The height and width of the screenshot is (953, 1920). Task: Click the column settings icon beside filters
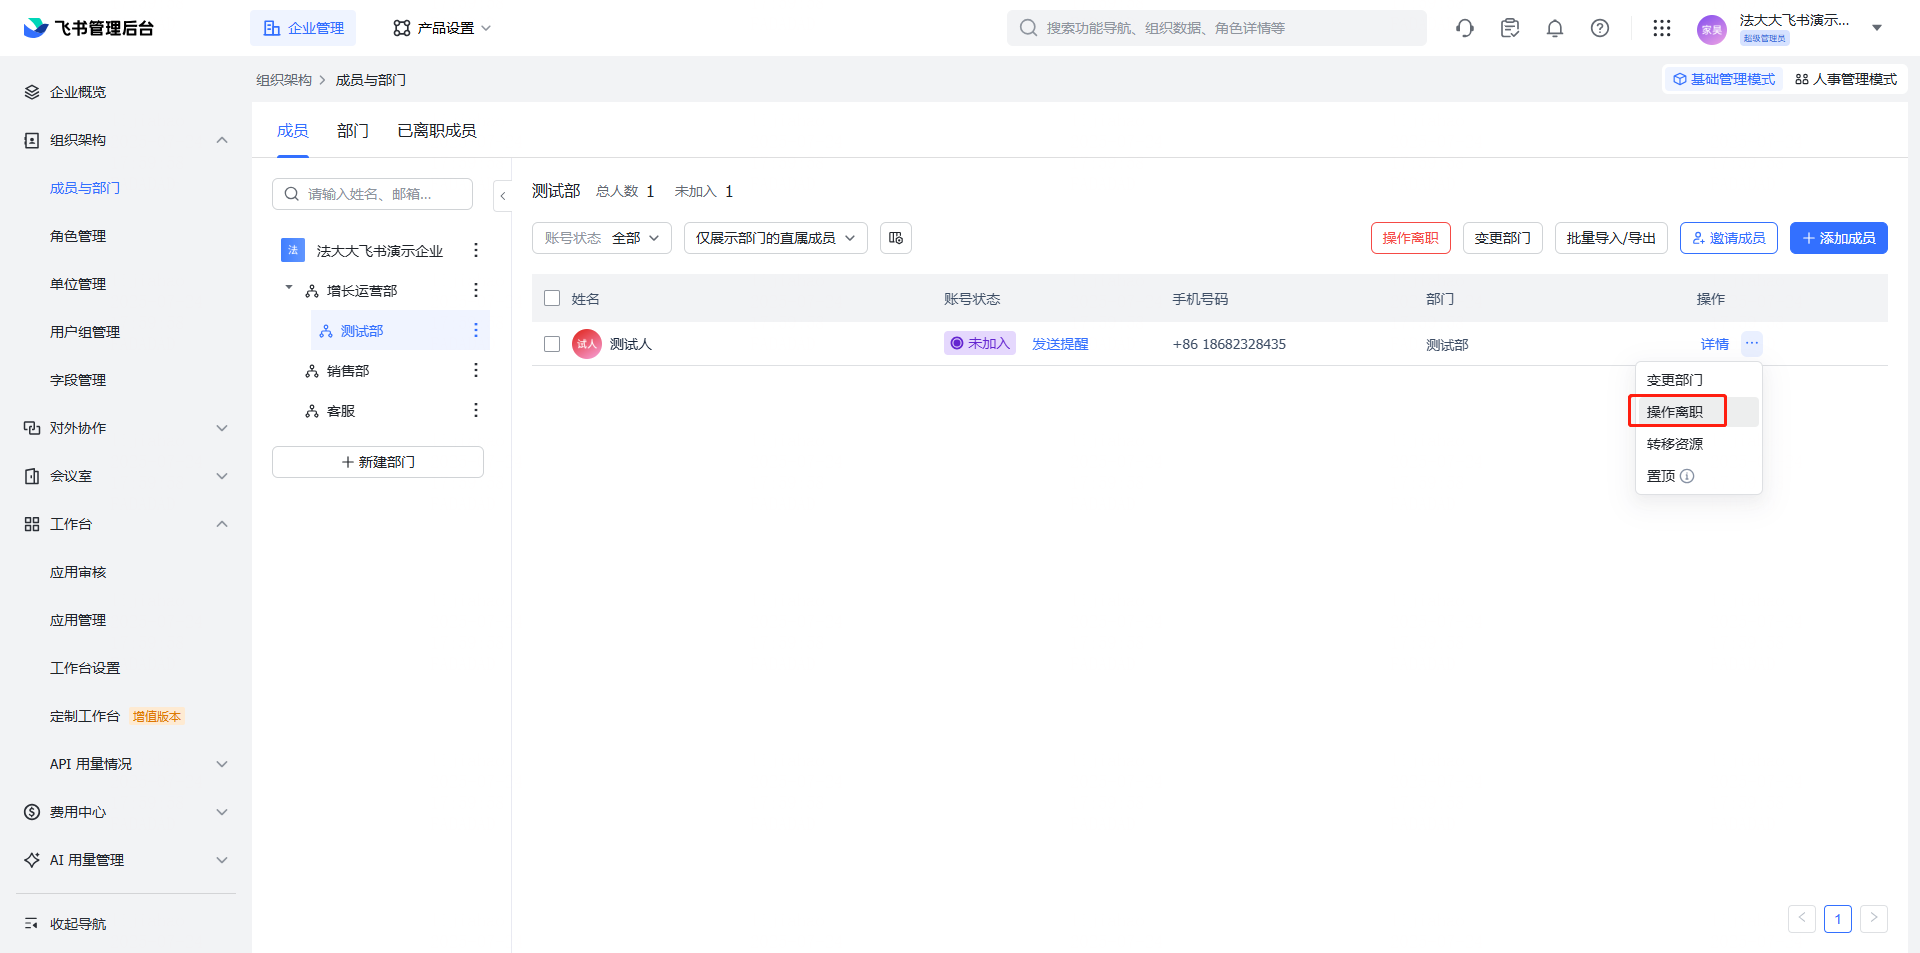(895, 238)
